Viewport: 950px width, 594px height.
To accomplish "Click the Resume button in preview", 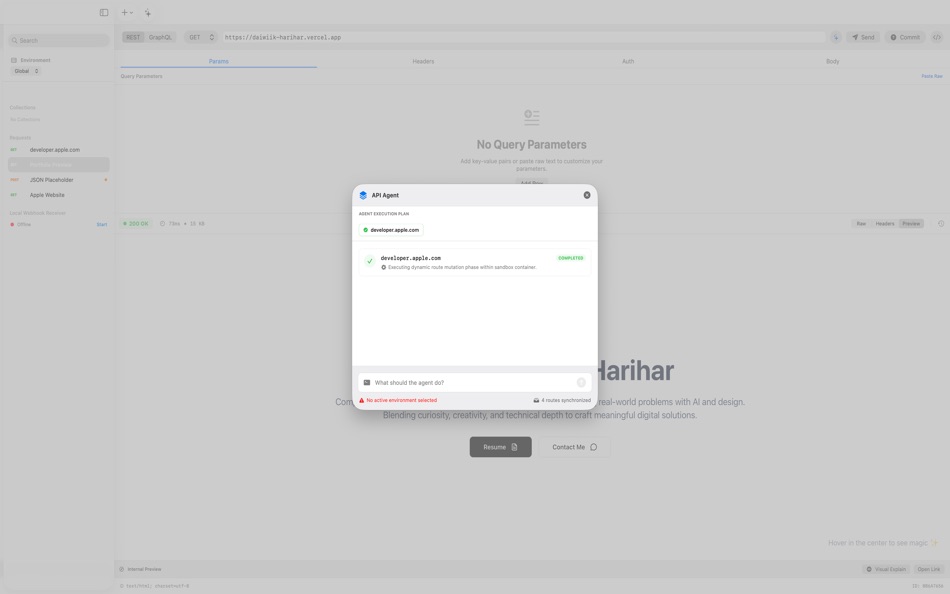I will point(500,447).
